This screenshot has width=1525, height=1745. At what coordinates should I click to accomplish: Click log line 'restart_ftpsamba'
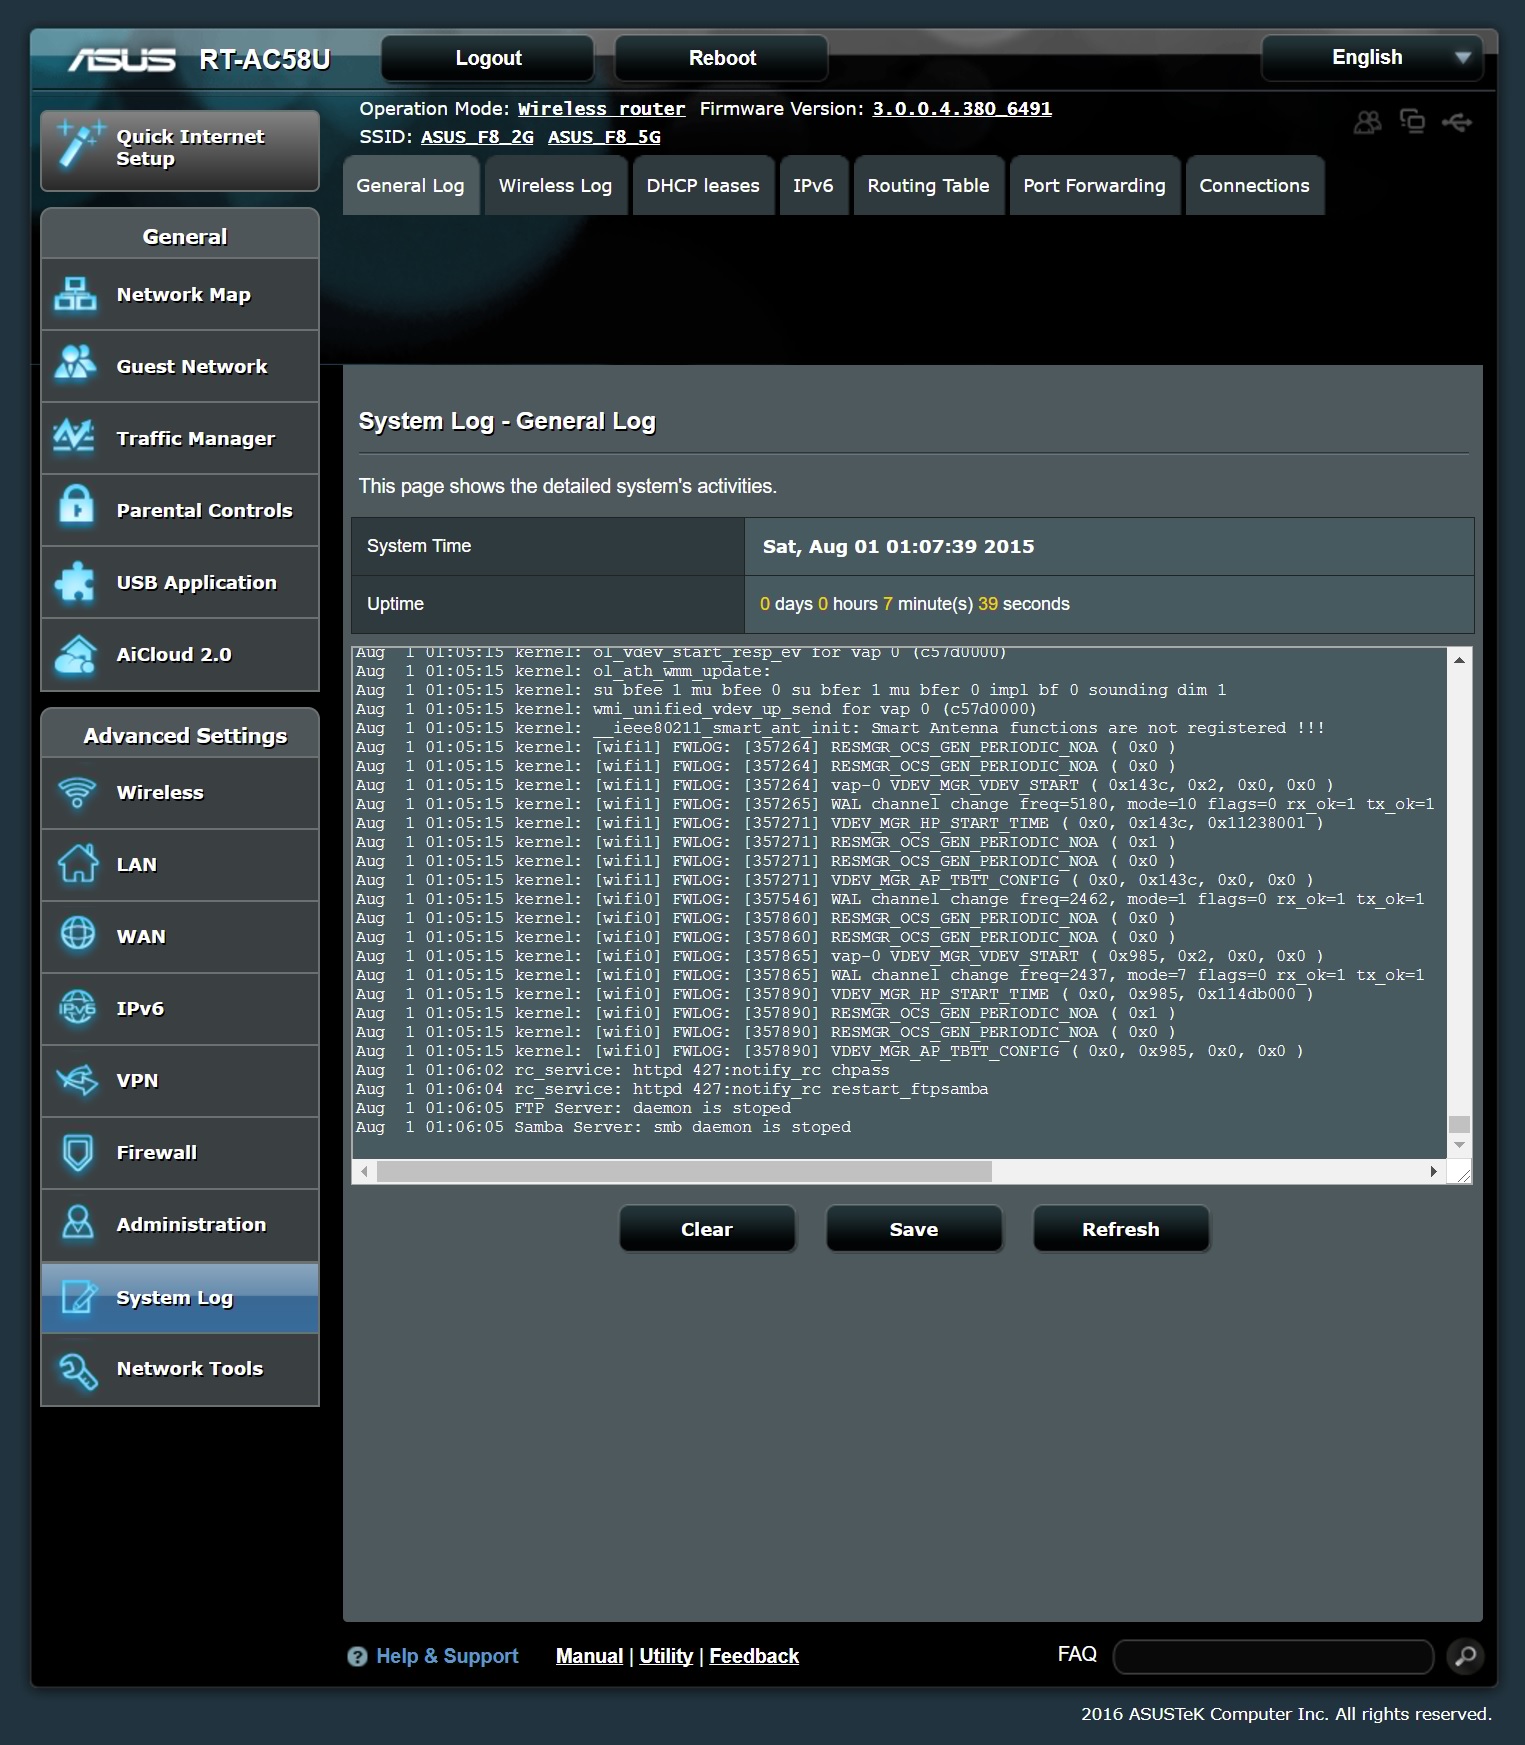coord(909,1089)
